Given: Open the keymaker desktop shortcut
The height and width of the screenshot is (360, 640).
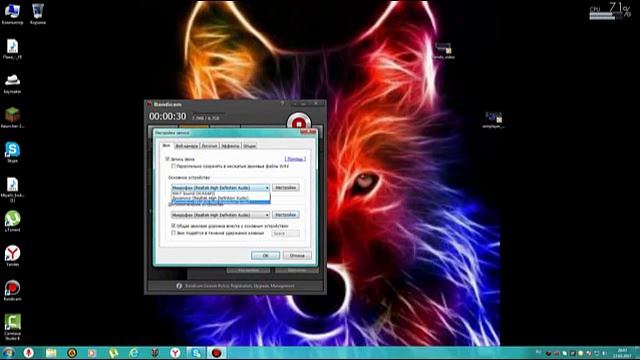Looking at the screenshot, I should (12, 83).
